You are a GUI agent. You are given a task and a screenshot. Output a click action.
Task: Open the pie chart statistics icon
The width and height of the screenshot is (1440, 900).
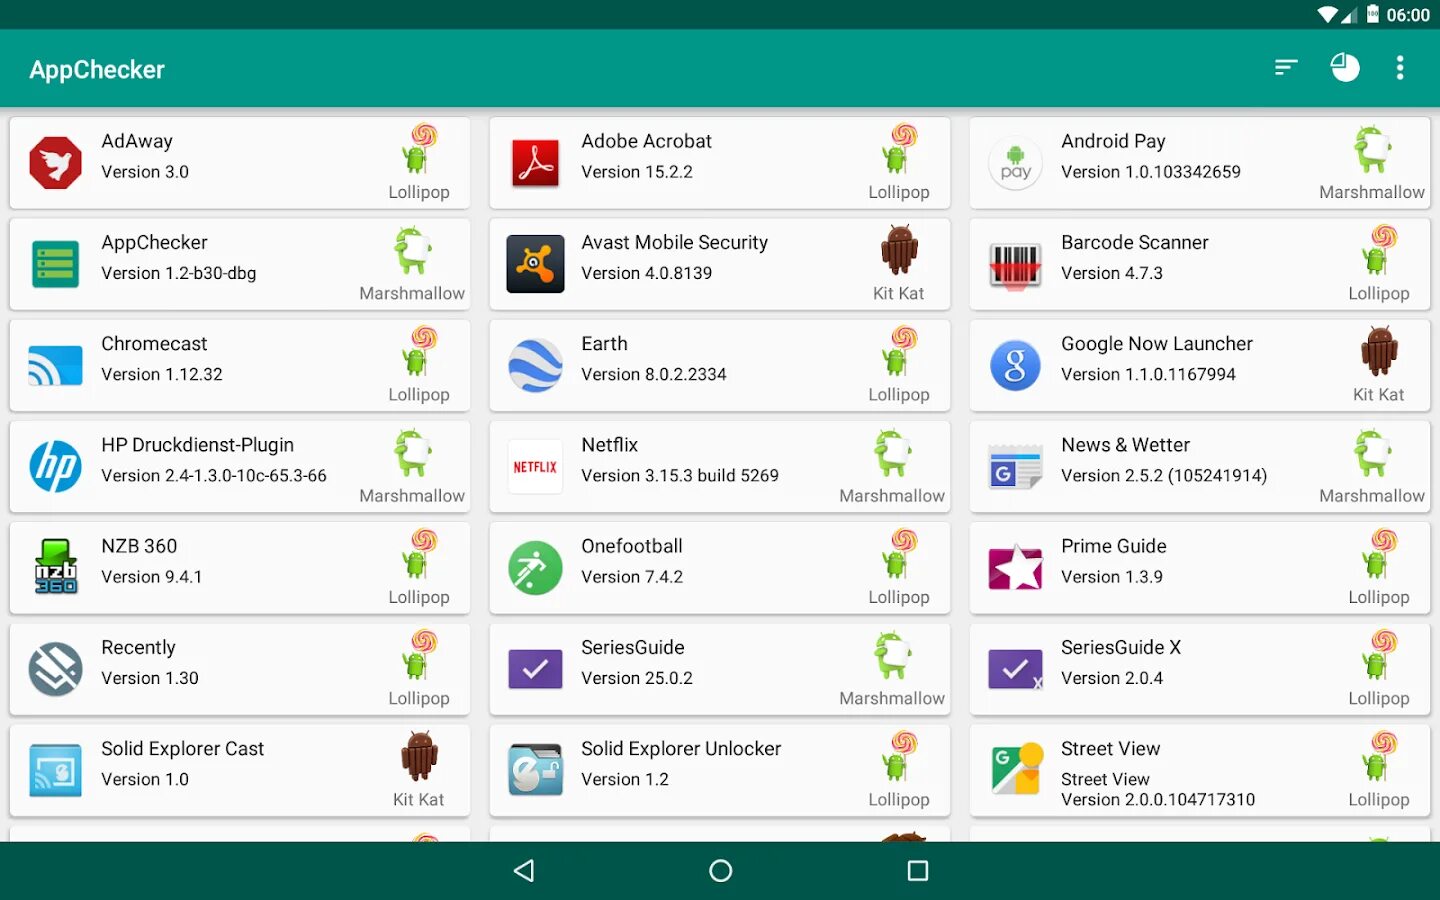(x=1345, y=67)
